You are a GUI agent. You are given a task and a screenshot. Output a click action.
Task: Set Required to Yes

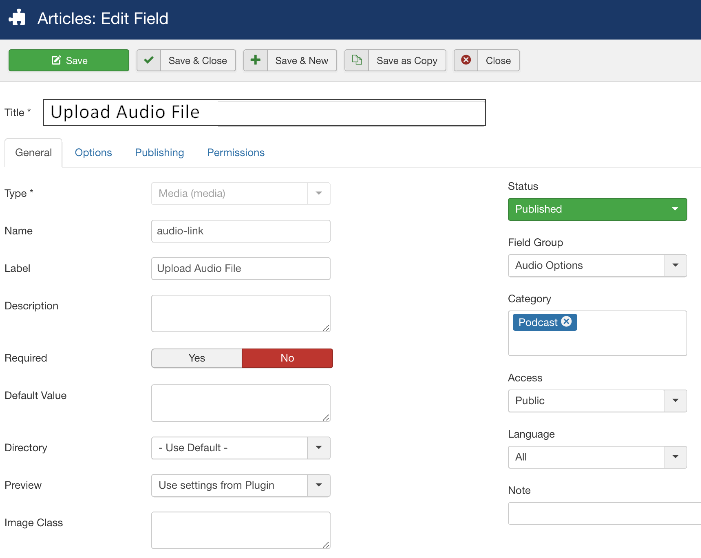tap(196, 358)
